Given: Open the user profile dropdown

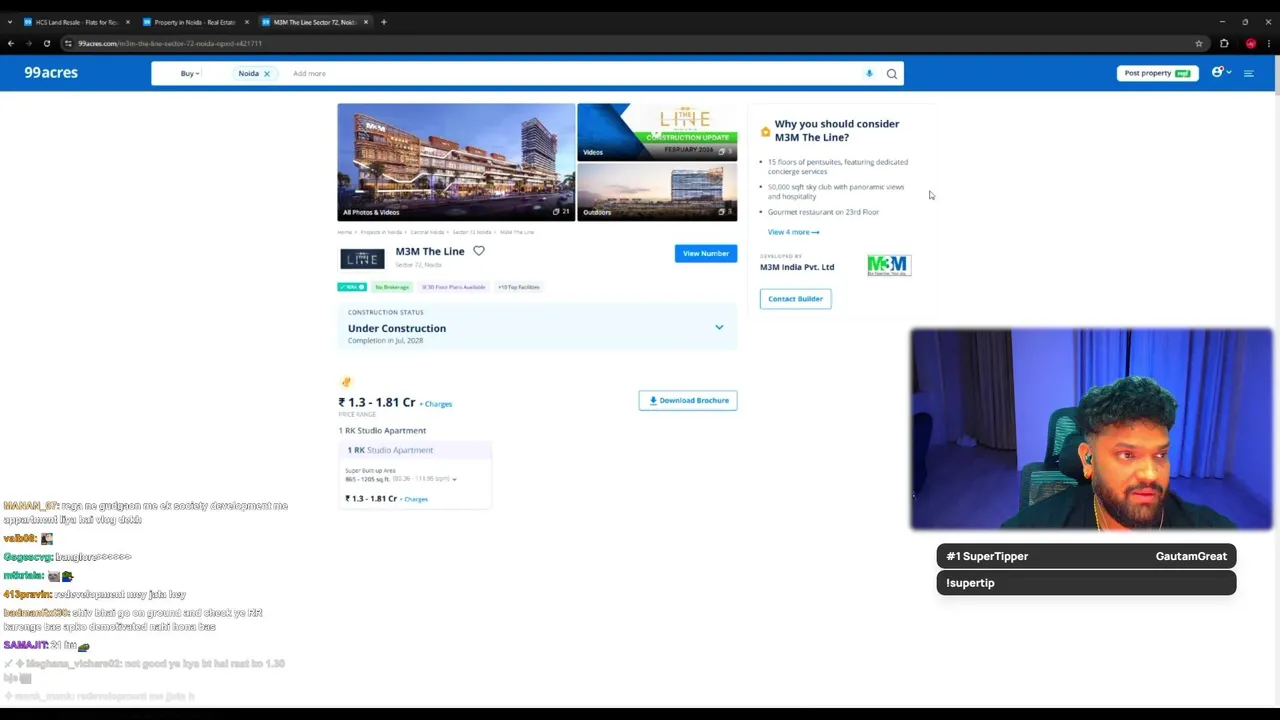Looking at the screenshot, I should [x=1221, y=72].
